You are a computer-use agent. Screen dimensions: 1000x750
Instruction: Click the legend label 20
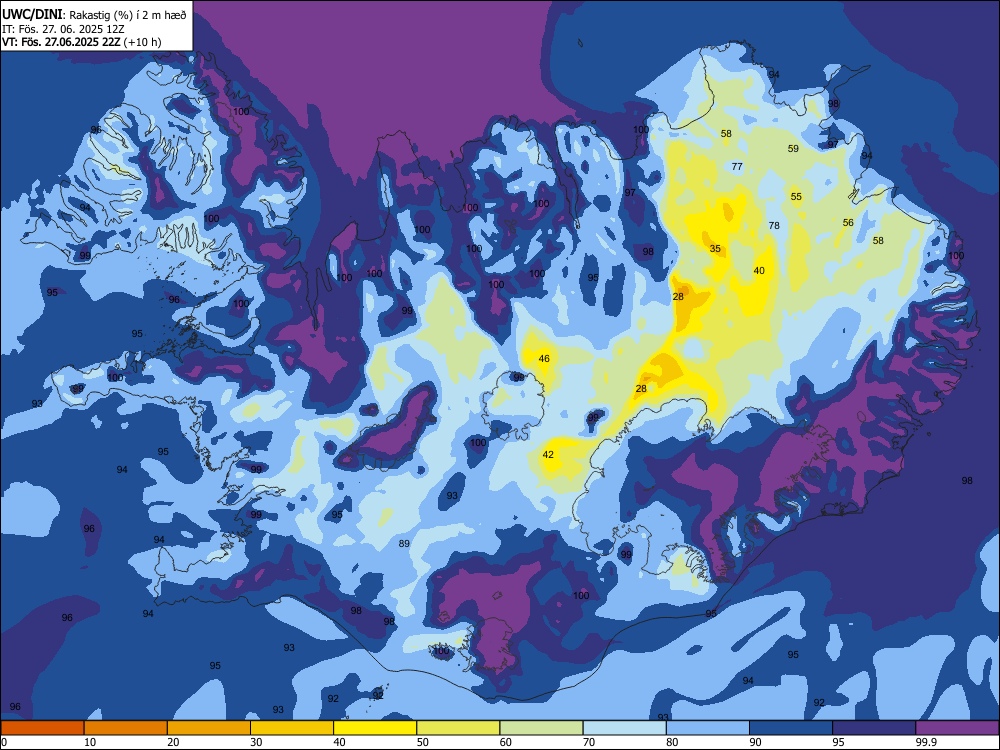(x=173, y=742)
